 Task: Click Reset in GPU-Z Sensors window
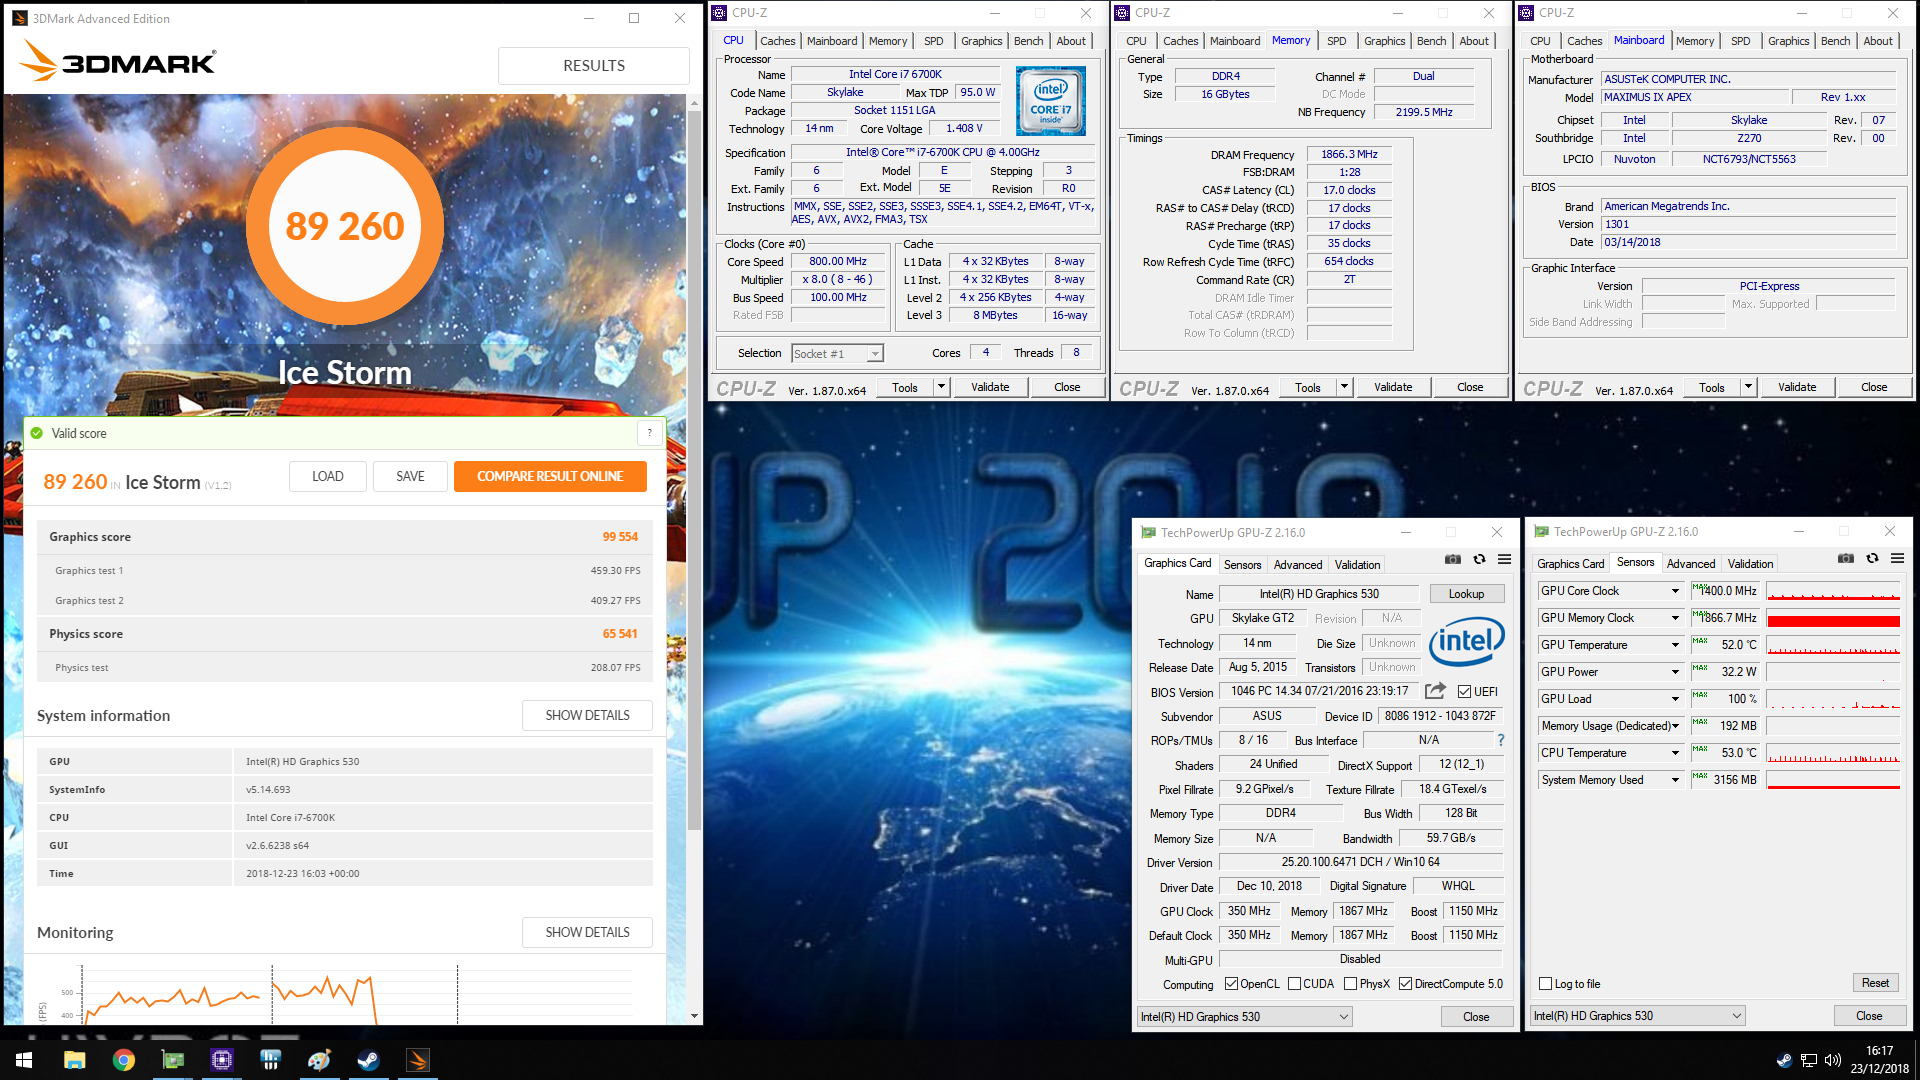pos(1875,983)
